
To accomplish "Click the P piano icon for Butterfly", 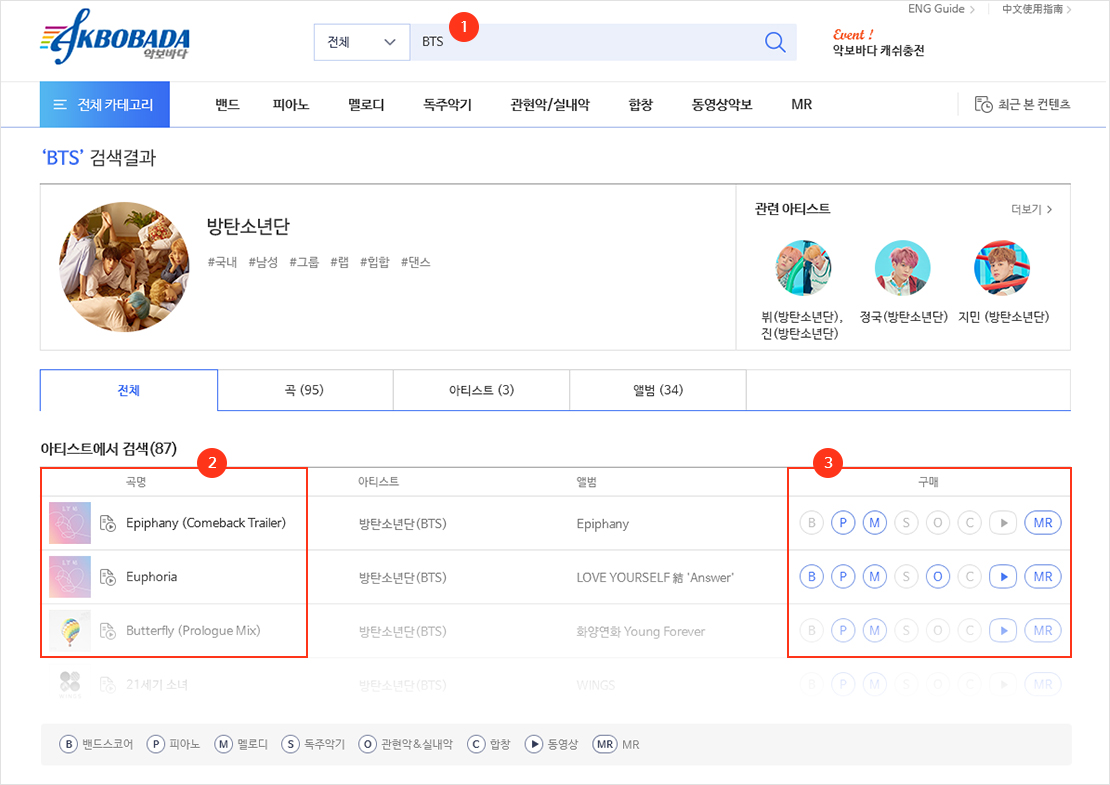I will (842, 631).
